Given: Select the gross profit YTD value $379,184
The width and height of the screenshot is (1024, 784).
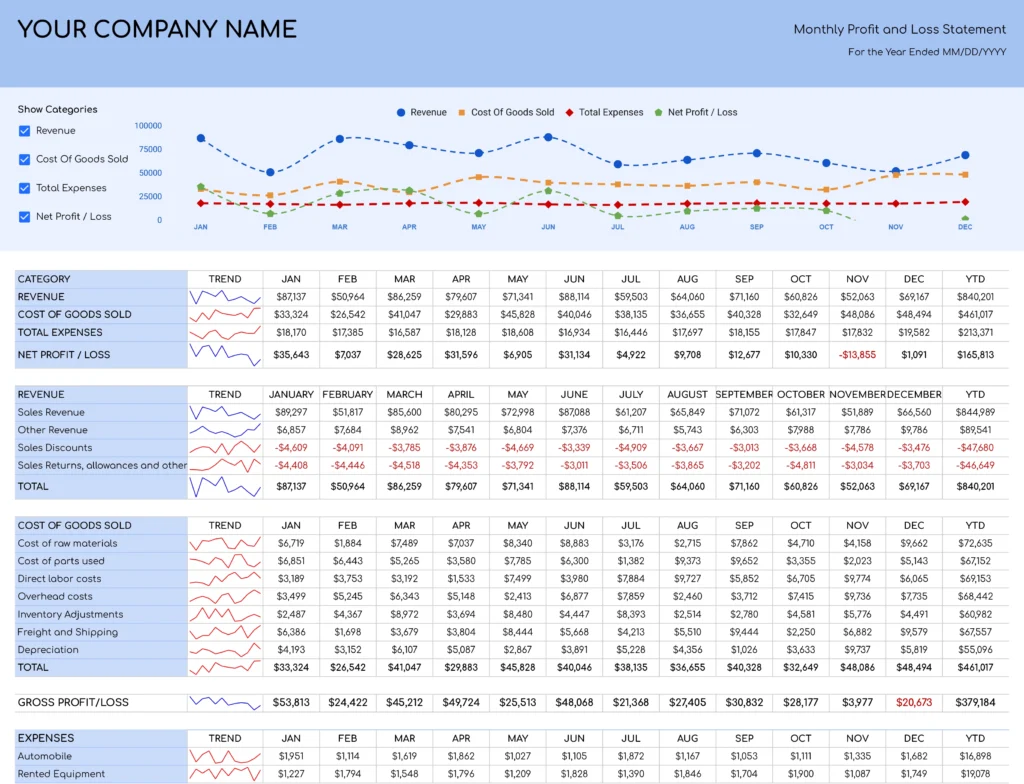Looking at the screenshot, I should [x=975, y=703].
